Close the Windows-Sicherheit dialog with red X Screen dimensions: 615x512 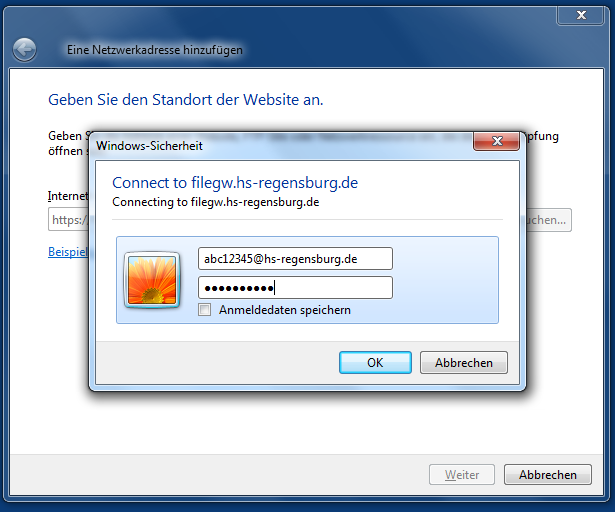point(497,141)
